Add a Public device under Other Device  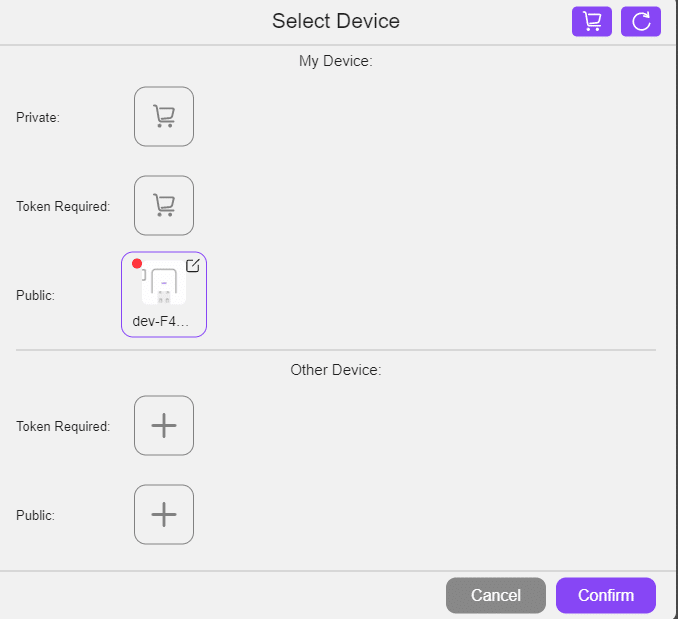pos(164,515)
